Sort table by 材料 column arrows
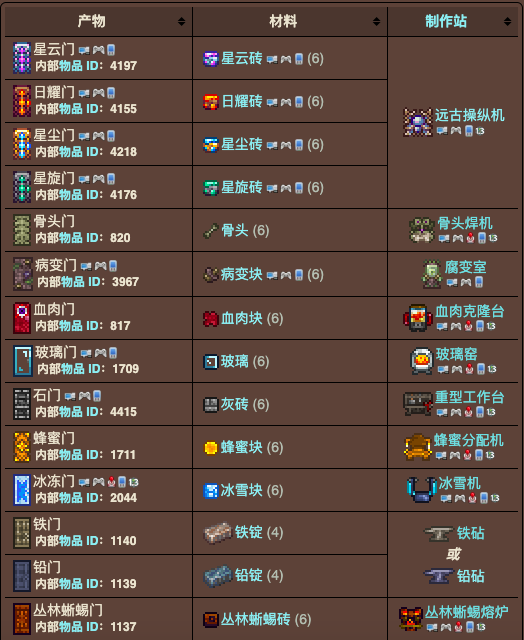 (x=377, y=22)
